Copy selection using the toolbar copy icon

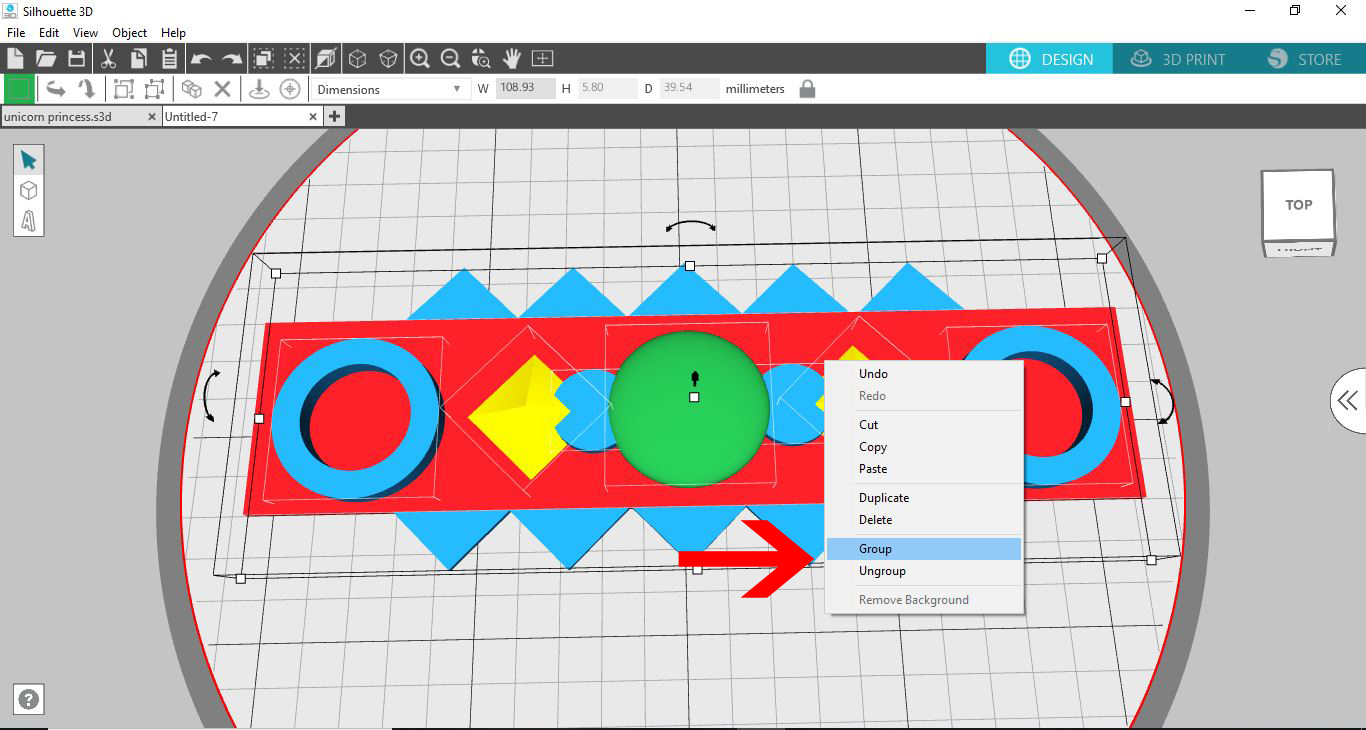139,58
